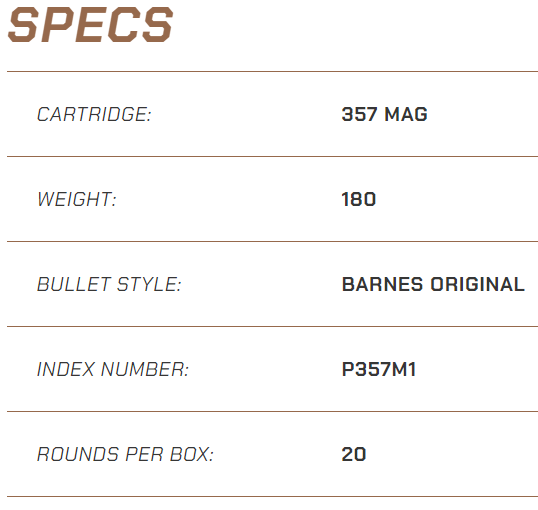Click the BARNES ORIGINAL value
538x510 pixels.
(433, 284)
